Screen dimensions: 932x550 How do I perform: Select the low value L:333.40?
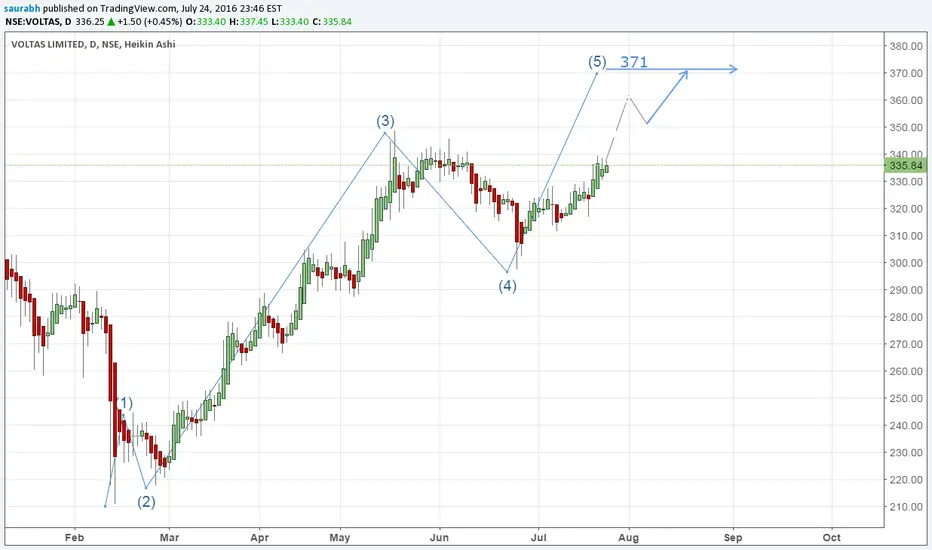click(291, 21)
